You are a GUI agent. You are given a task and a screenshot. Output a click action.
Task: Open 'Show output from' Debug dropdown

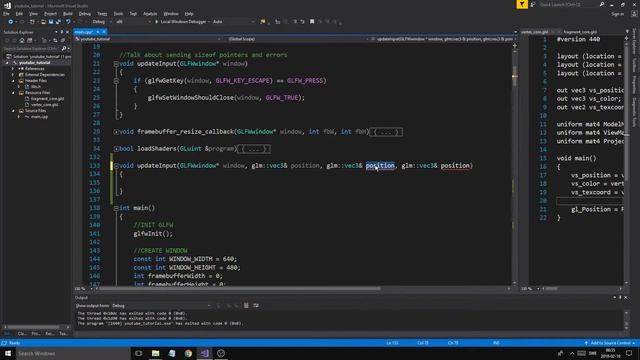coord(161,305)
